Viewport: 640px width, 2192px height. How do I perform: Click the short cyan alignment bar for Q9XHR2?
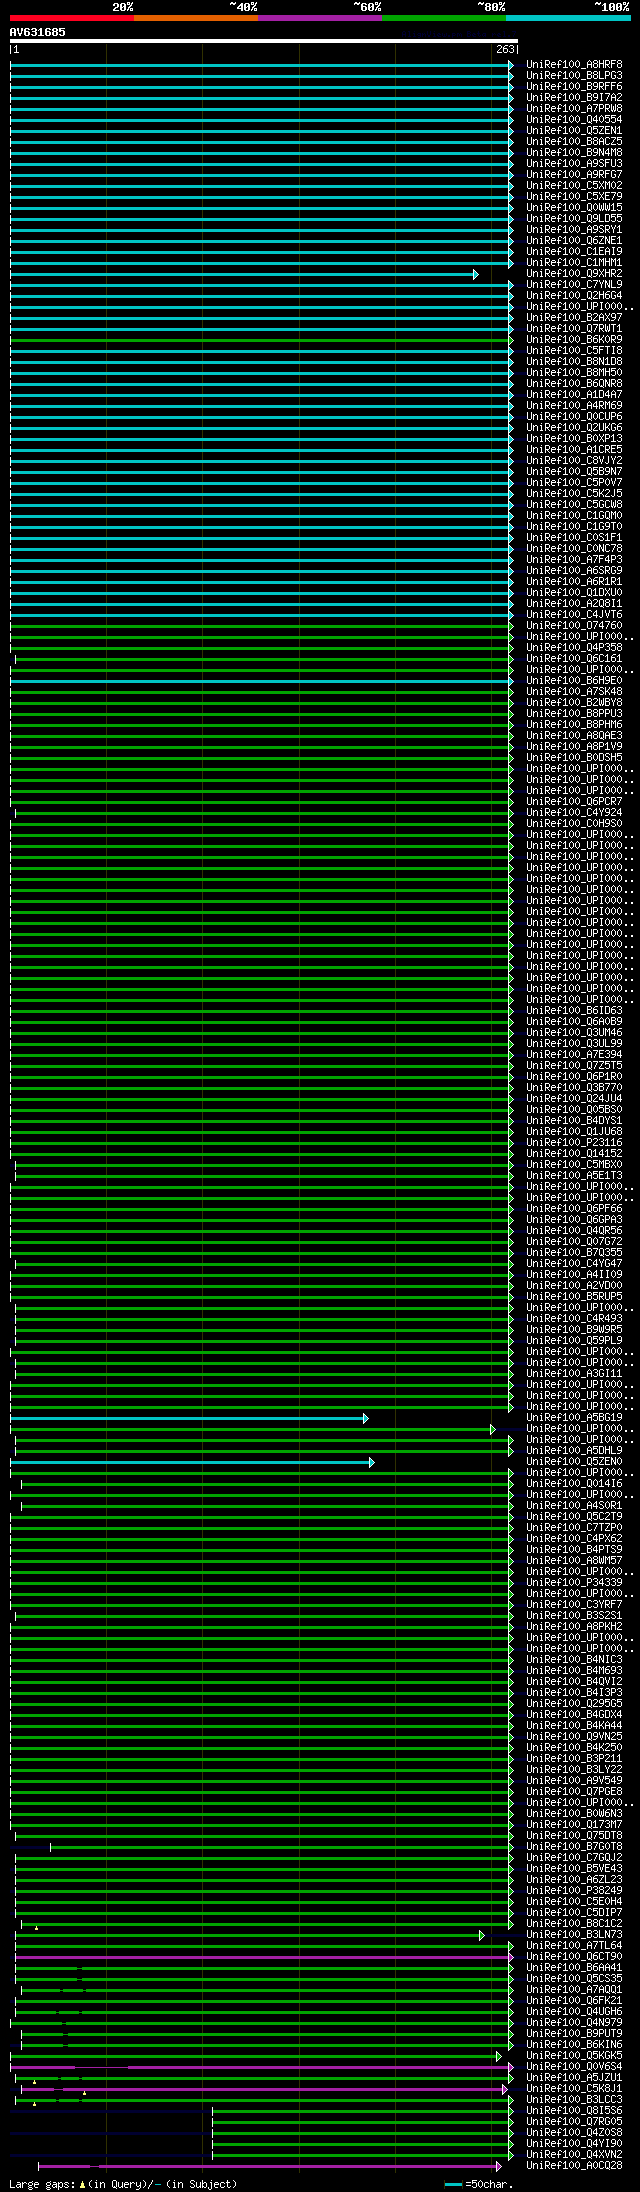coord(244,274)
